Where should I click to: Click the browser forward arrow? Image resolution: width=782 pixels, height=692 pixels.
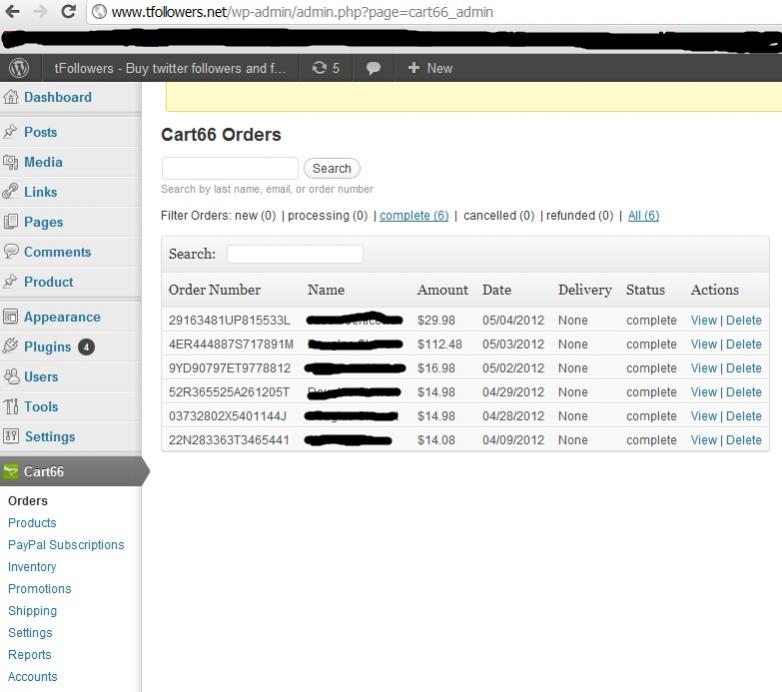(40, 11)
